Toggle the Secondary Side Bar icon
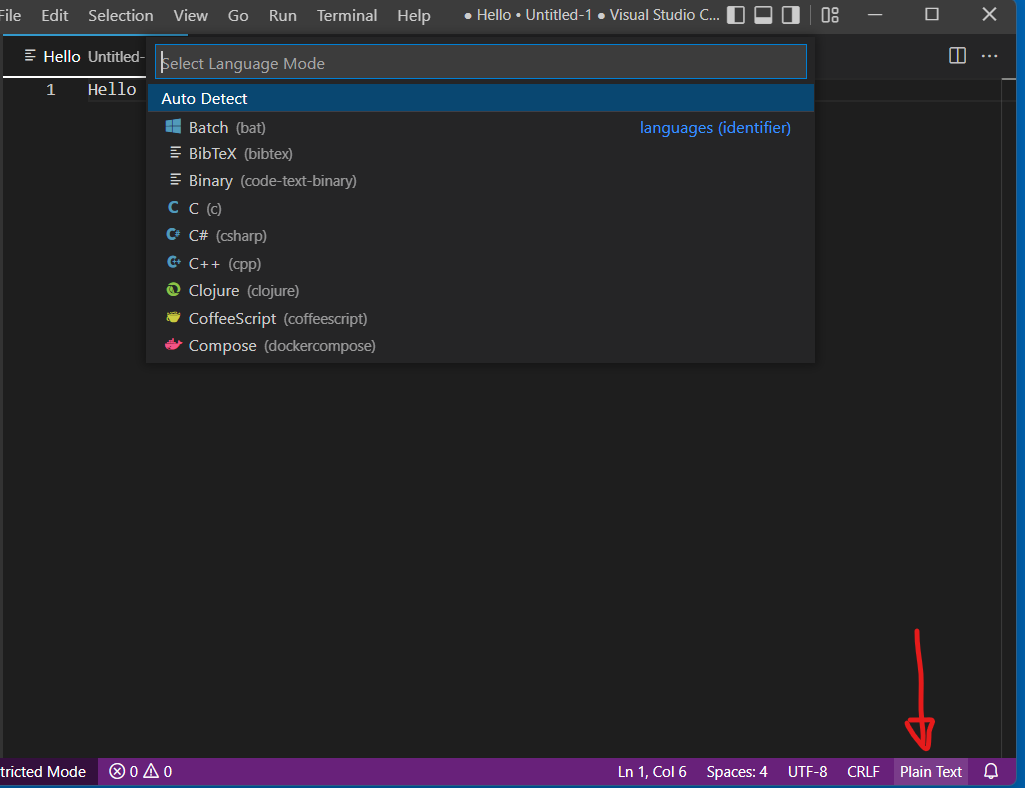This screenshot has width=1025, height=788. pos(792,14)
